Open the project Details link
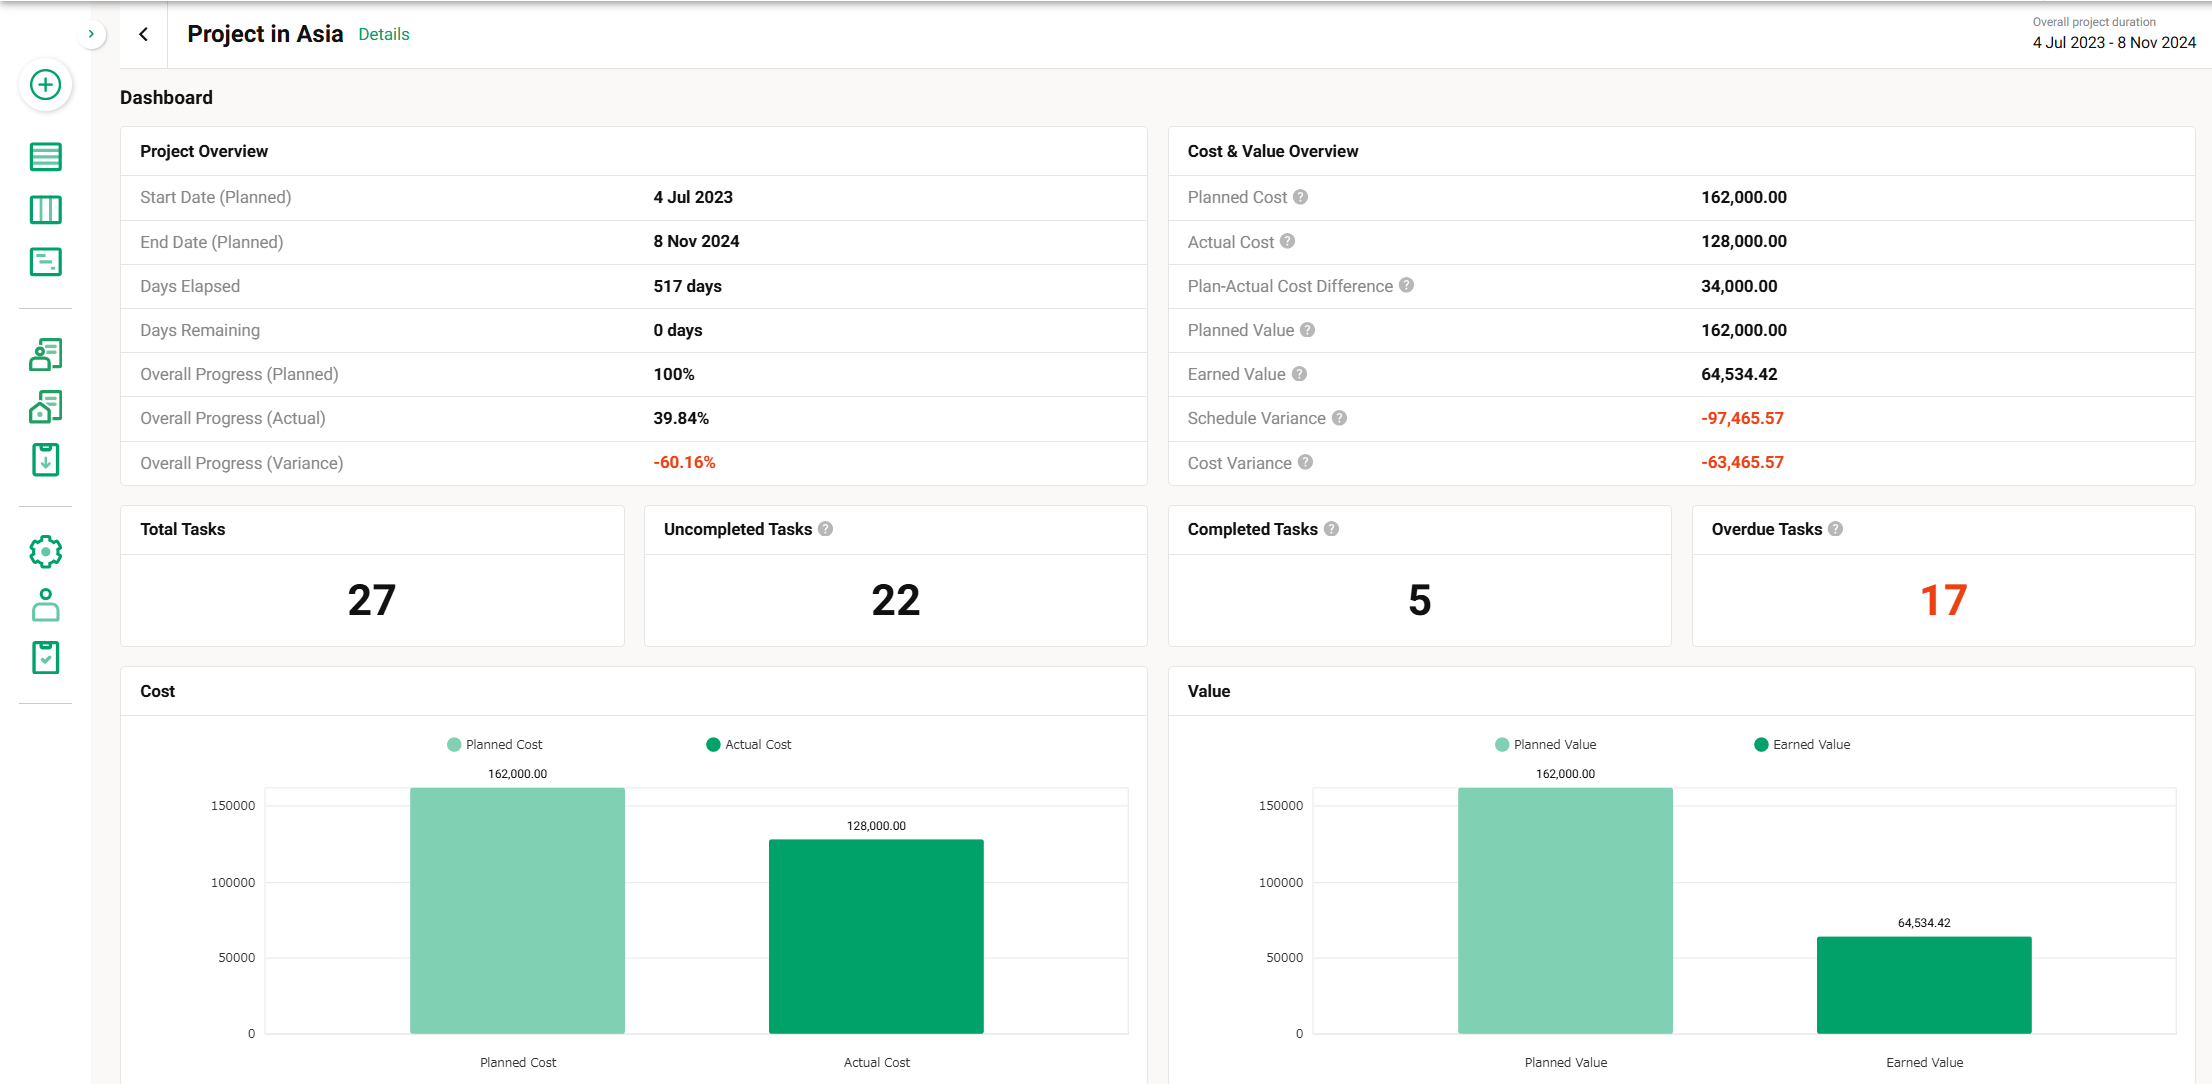The width and height of the screenshot is (2212, 1084). tap(383, 34)
